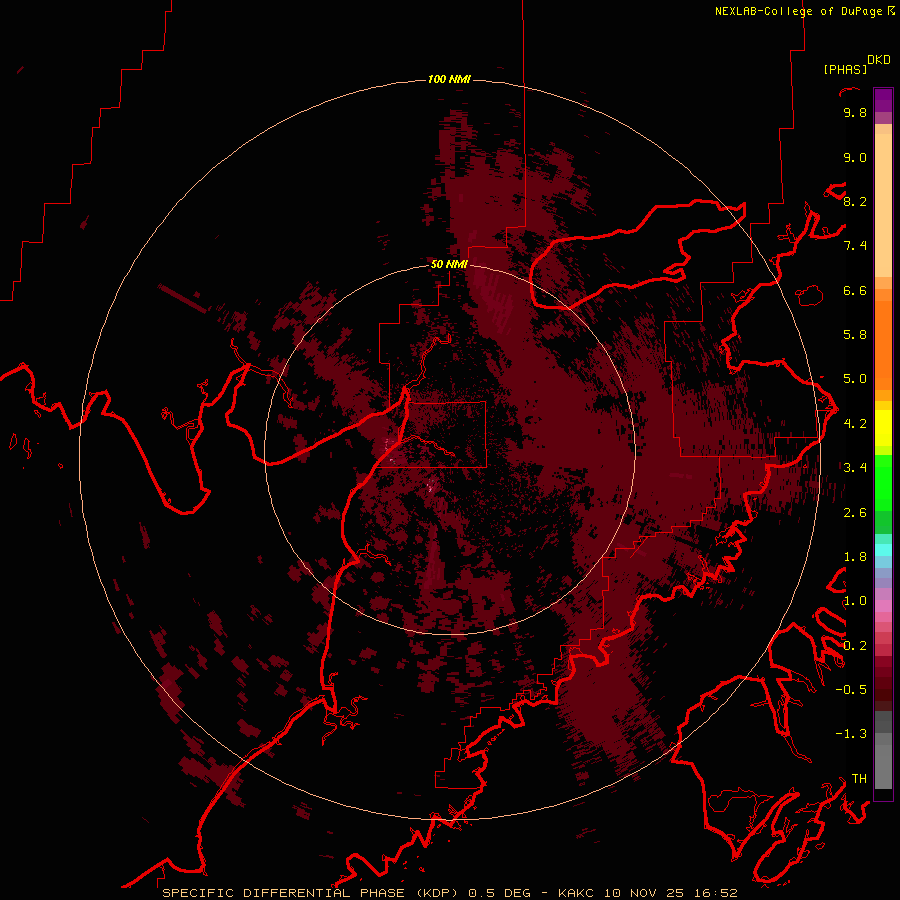Viewport: 900px width, 900px height.
Task: Click the 0.2 value on the color scale
Action: point(855,646)
